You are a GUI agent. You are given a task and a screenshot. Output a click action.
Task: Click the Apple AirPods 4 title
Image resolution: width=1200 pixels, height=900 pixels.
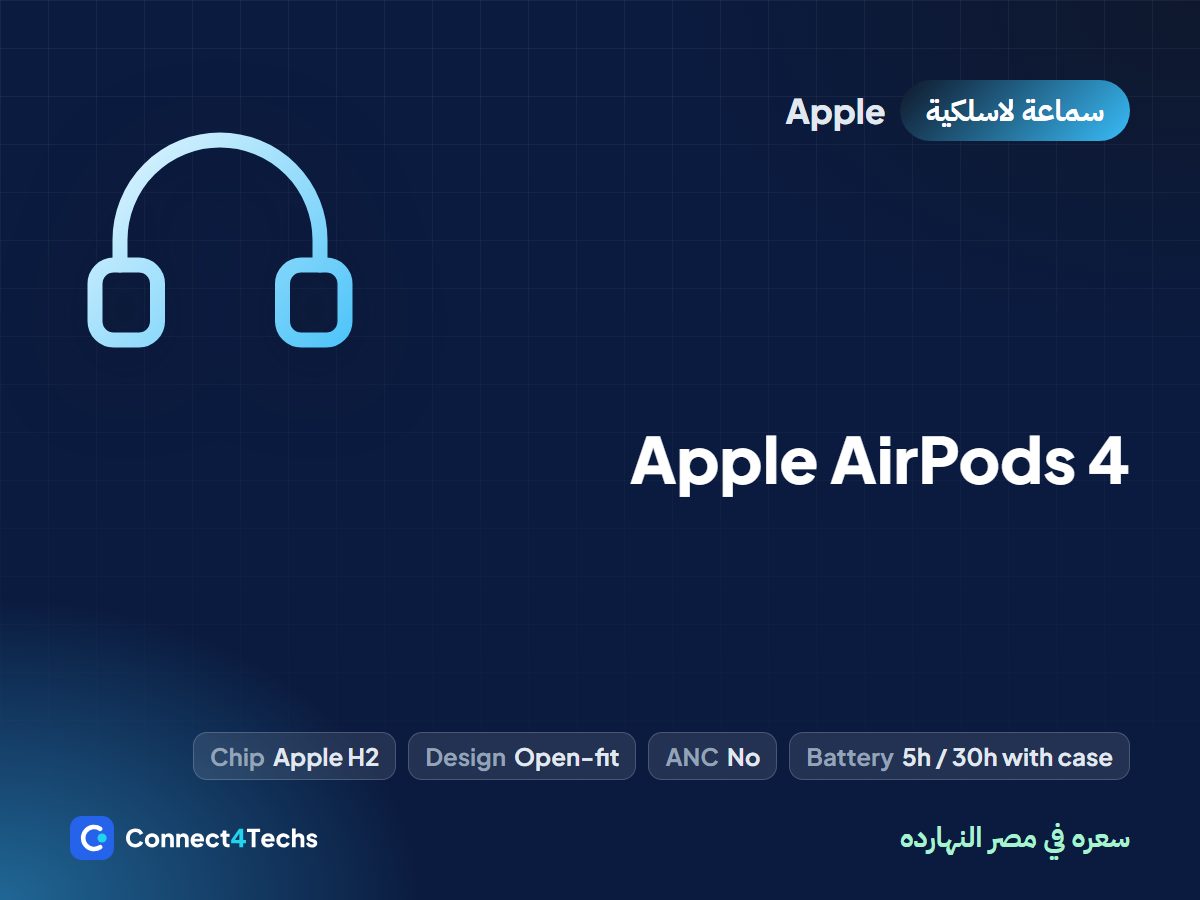pos(879,461)
